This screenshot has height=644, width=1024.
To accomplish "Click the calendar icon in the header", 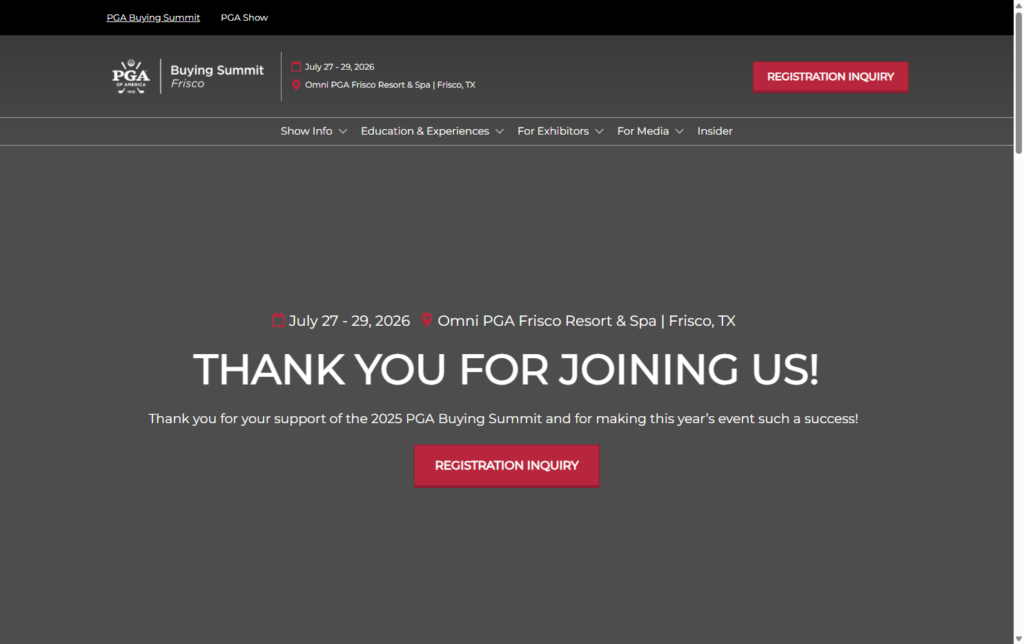I will coord(296,67).
